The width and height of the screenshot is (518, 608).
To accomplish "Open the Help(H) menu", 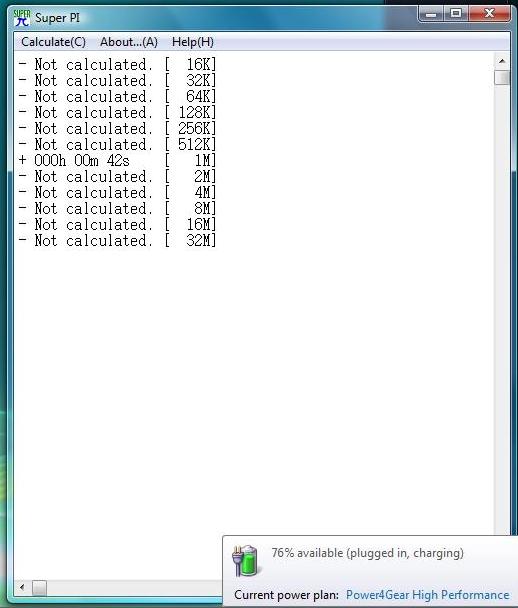I will point(193,42).
